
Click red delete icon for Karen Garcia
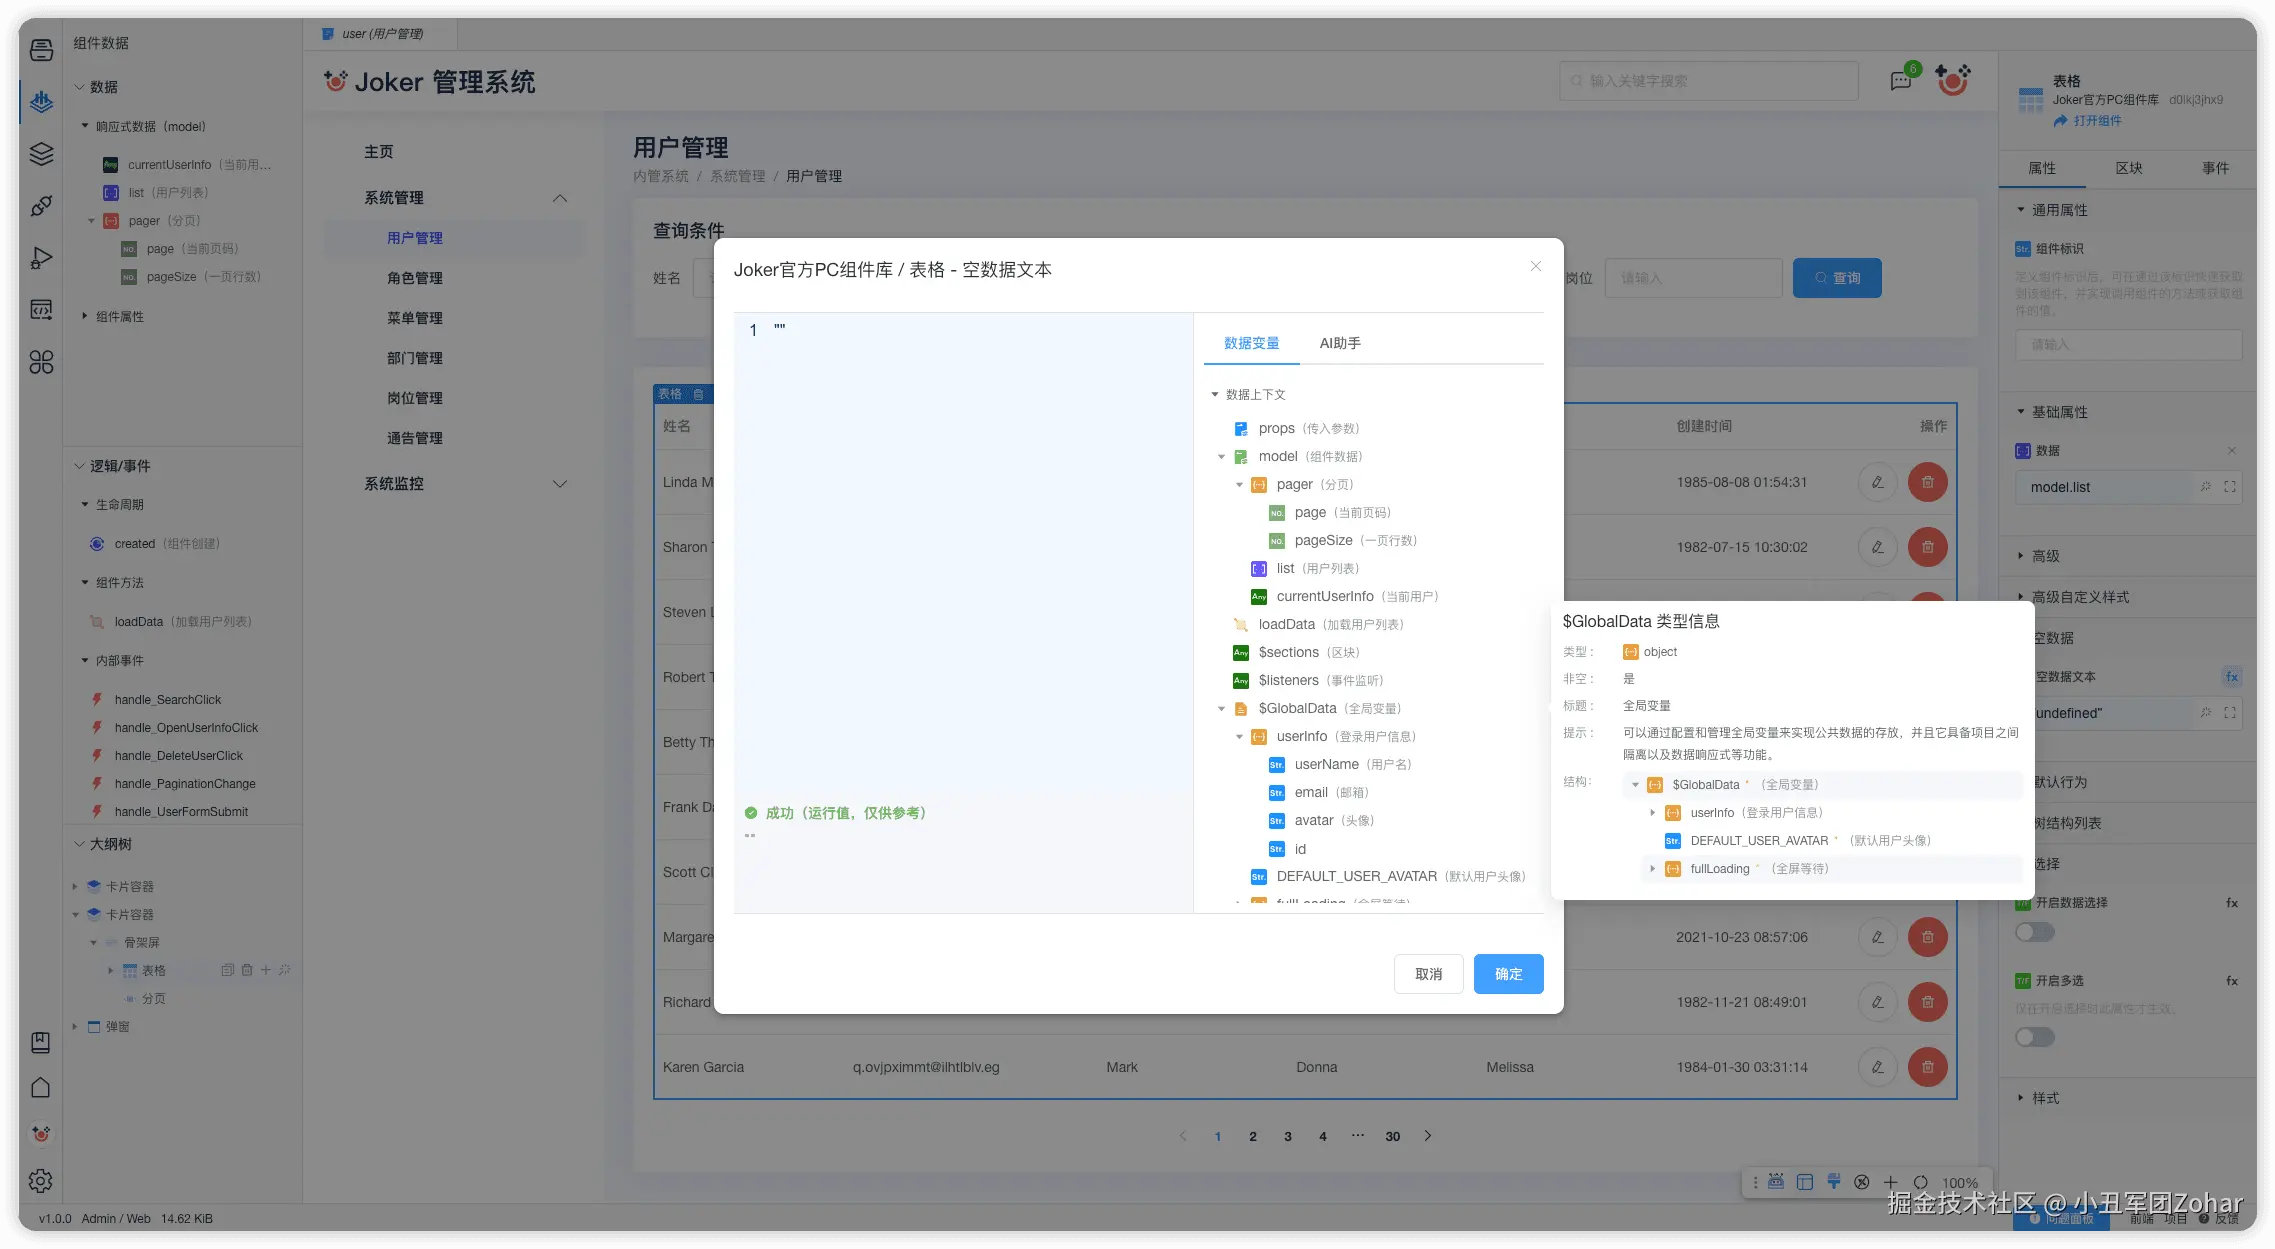[x=1927, y=1067]
